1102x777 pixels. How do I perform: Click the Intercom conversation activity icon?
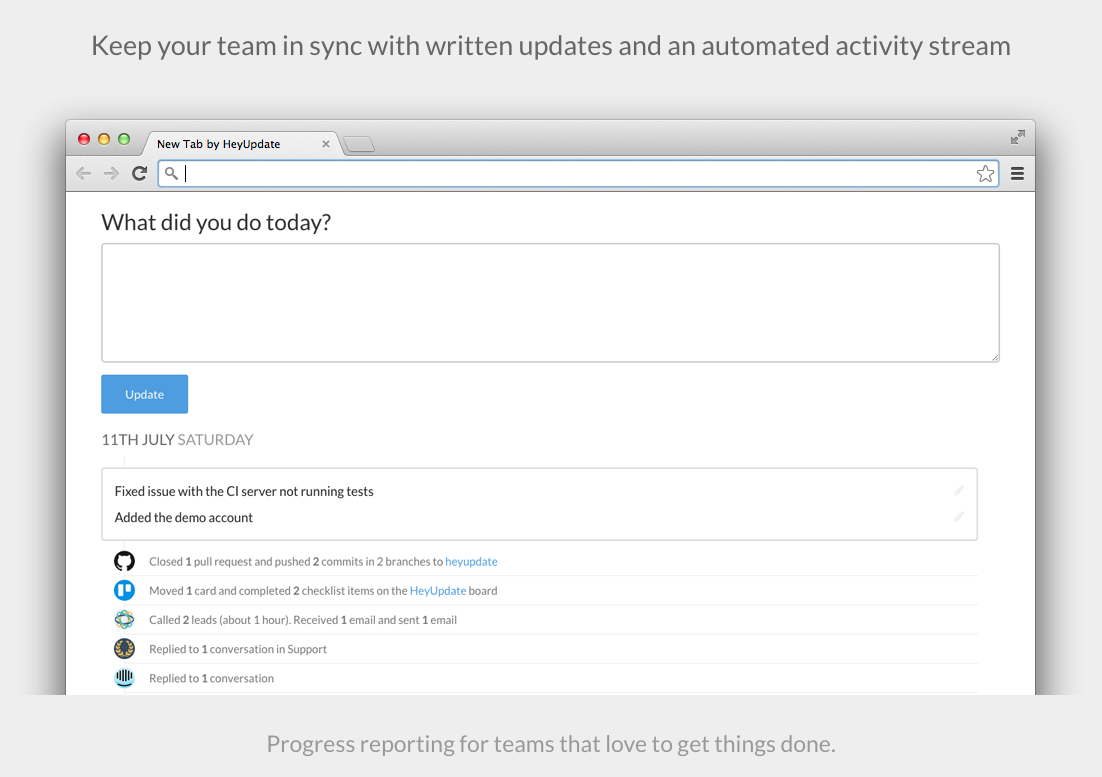(124, 678)
